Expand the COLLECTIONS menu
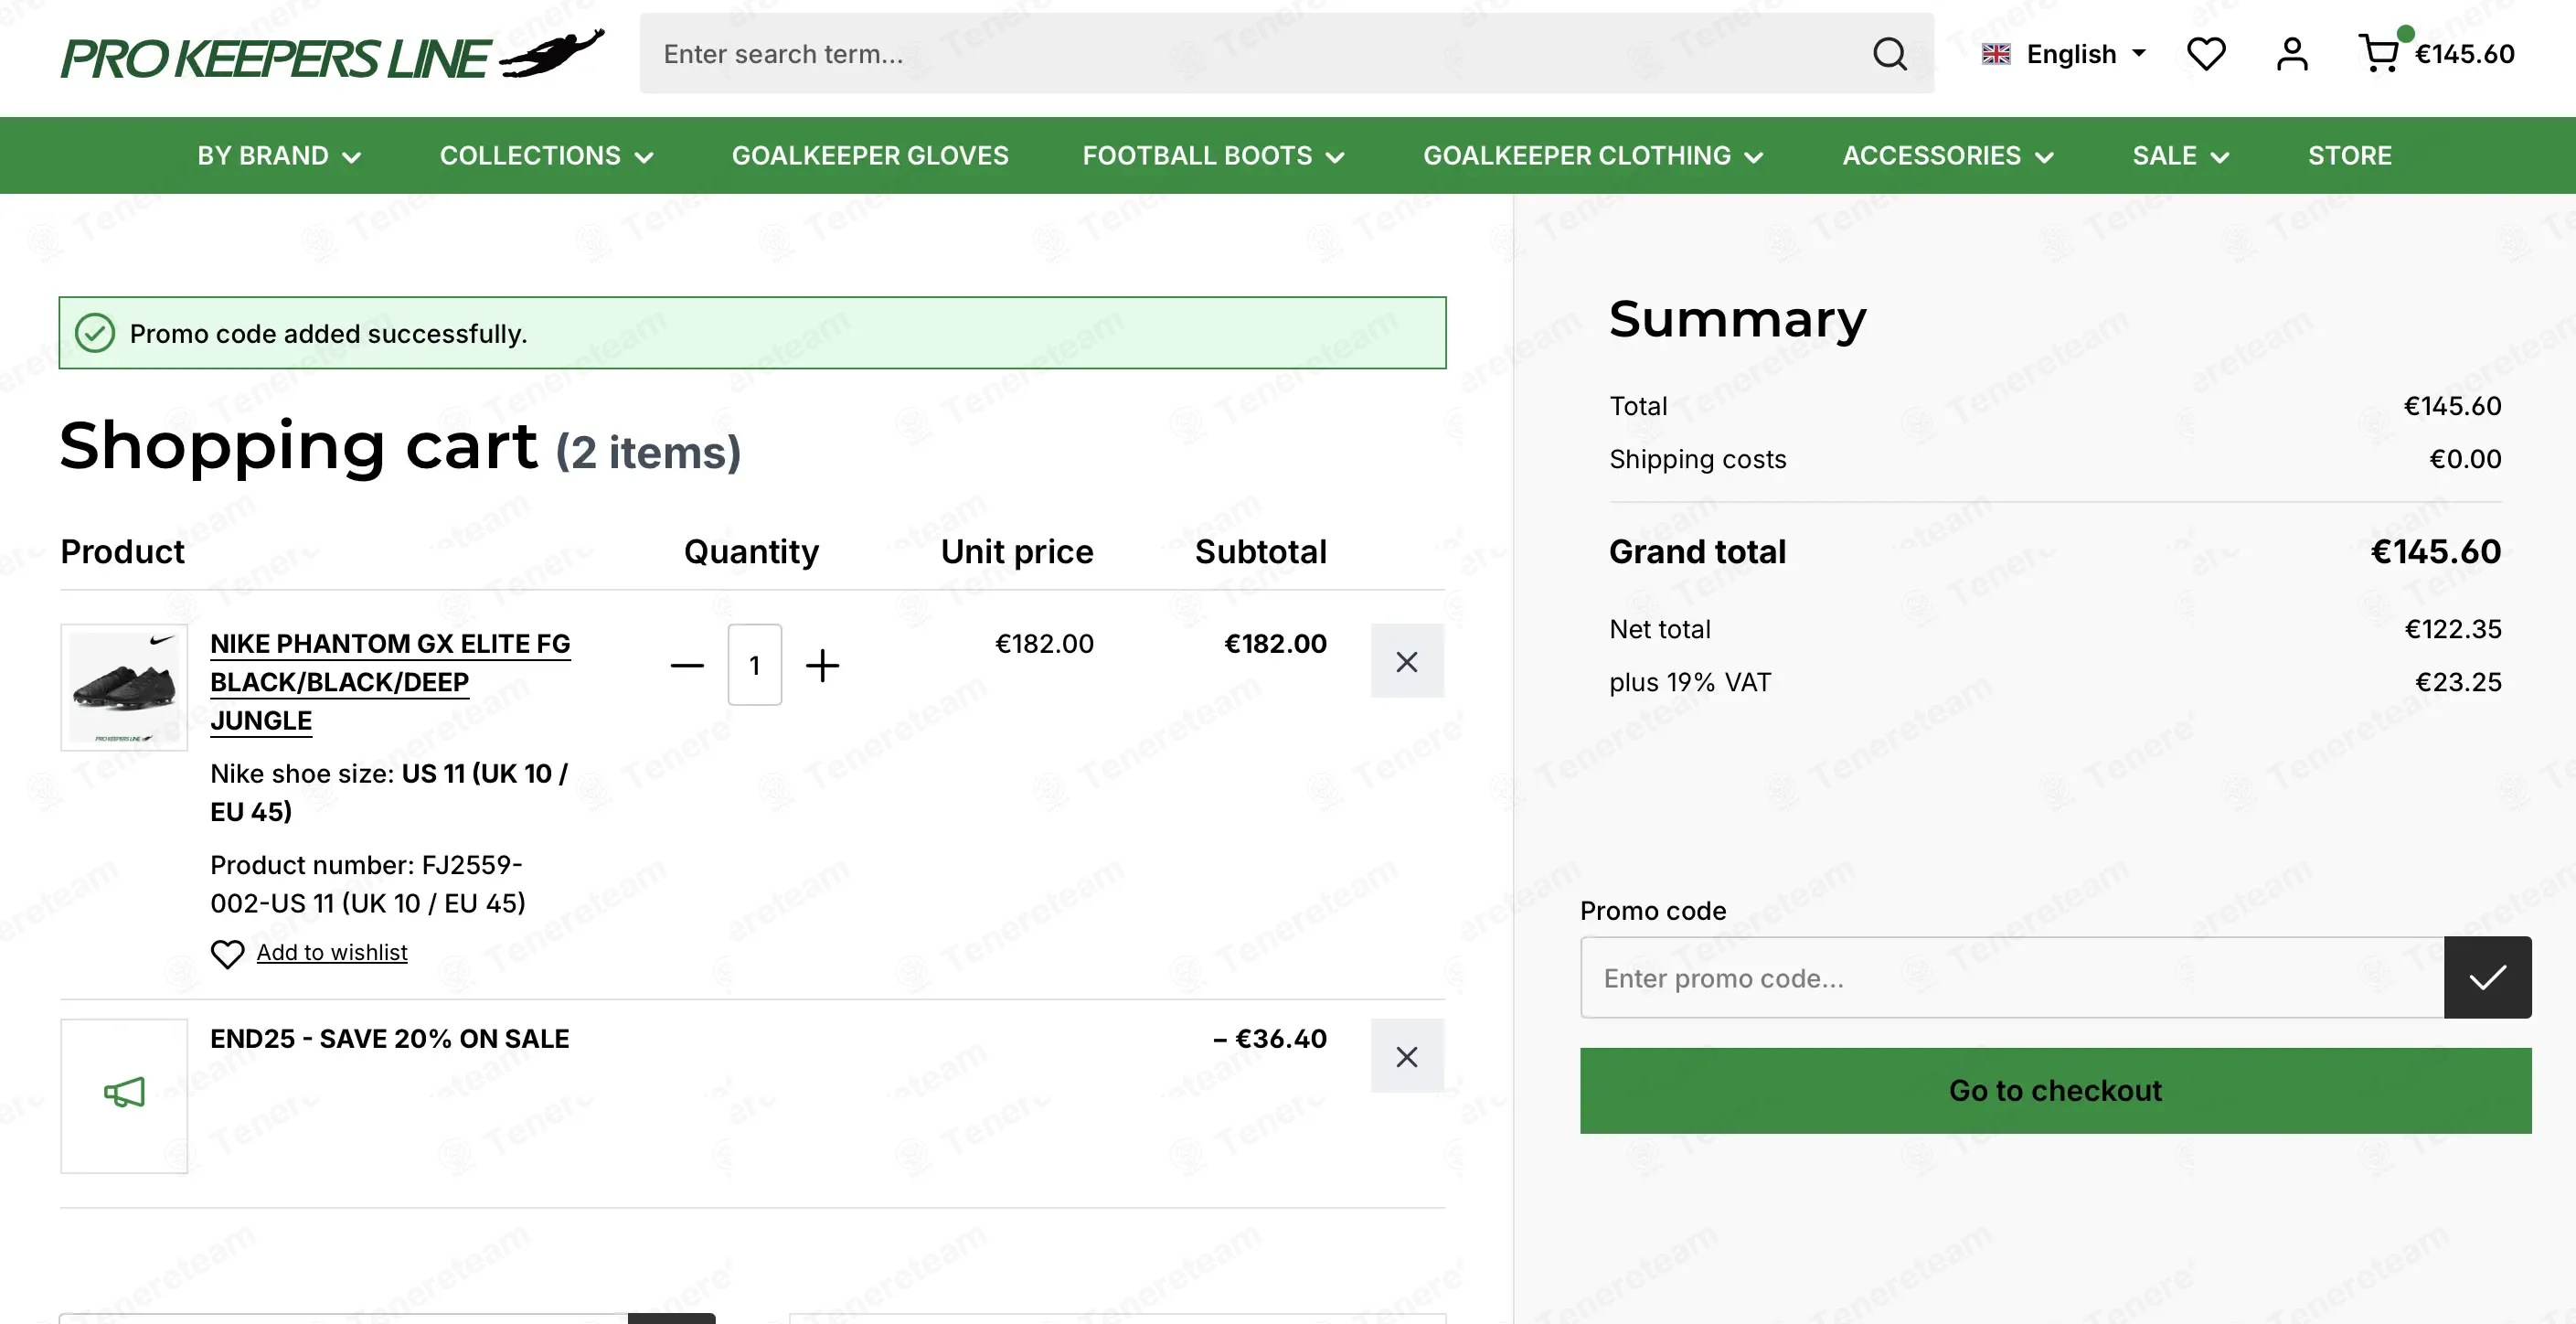 coord(547,156)
